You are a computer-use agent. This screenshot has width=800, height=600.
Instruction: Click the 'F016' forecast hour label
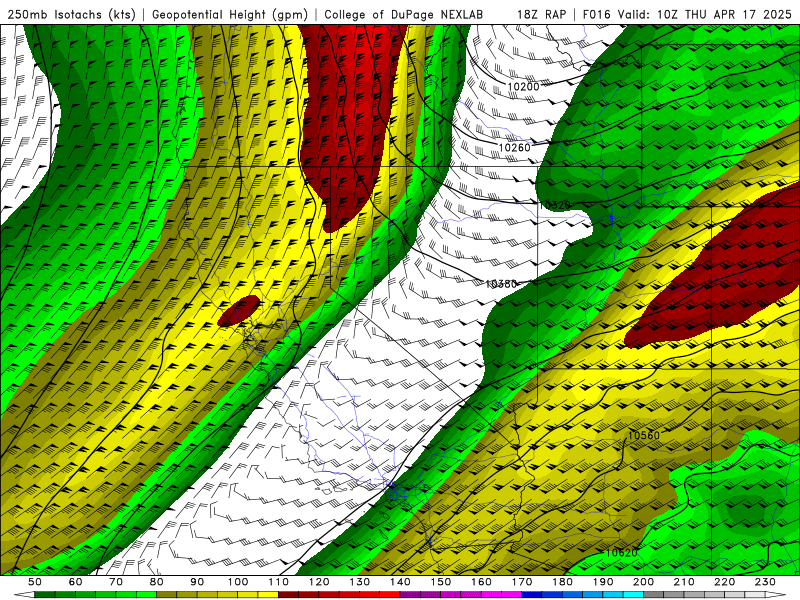(x=596, y=14)
